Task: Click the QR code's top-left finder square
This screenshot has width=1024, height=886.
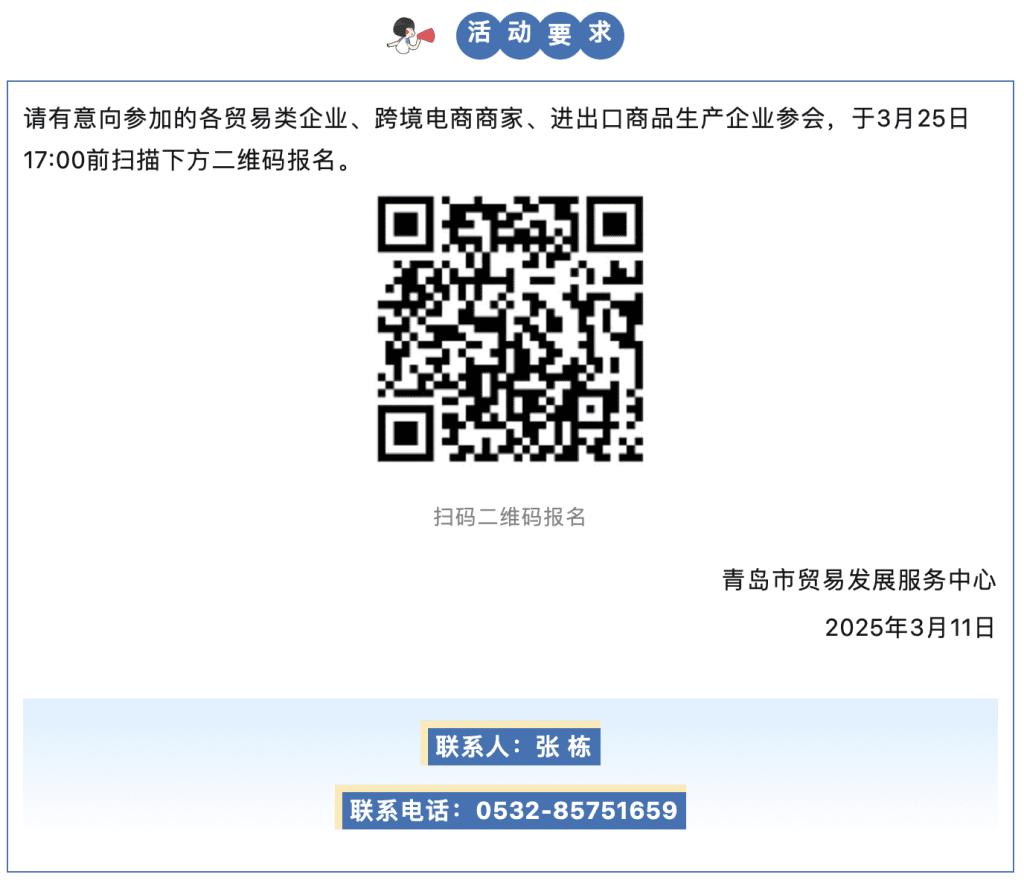Action: [x=406, y=224]
